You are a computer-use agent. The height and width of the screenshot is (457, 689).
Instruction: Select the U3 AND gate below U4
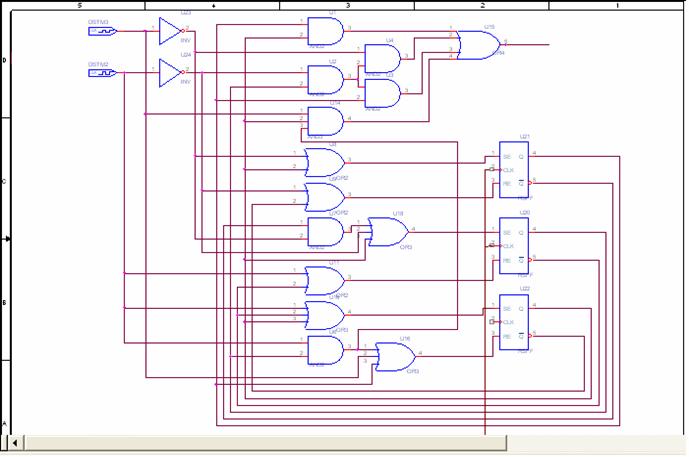click(383, 93)
